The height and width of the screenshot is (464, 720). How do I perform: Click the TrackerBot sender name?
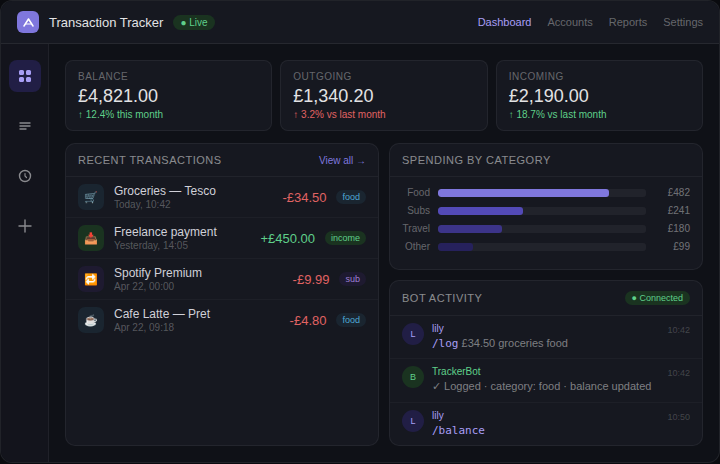pyautogui.click(x=456, y=371)
